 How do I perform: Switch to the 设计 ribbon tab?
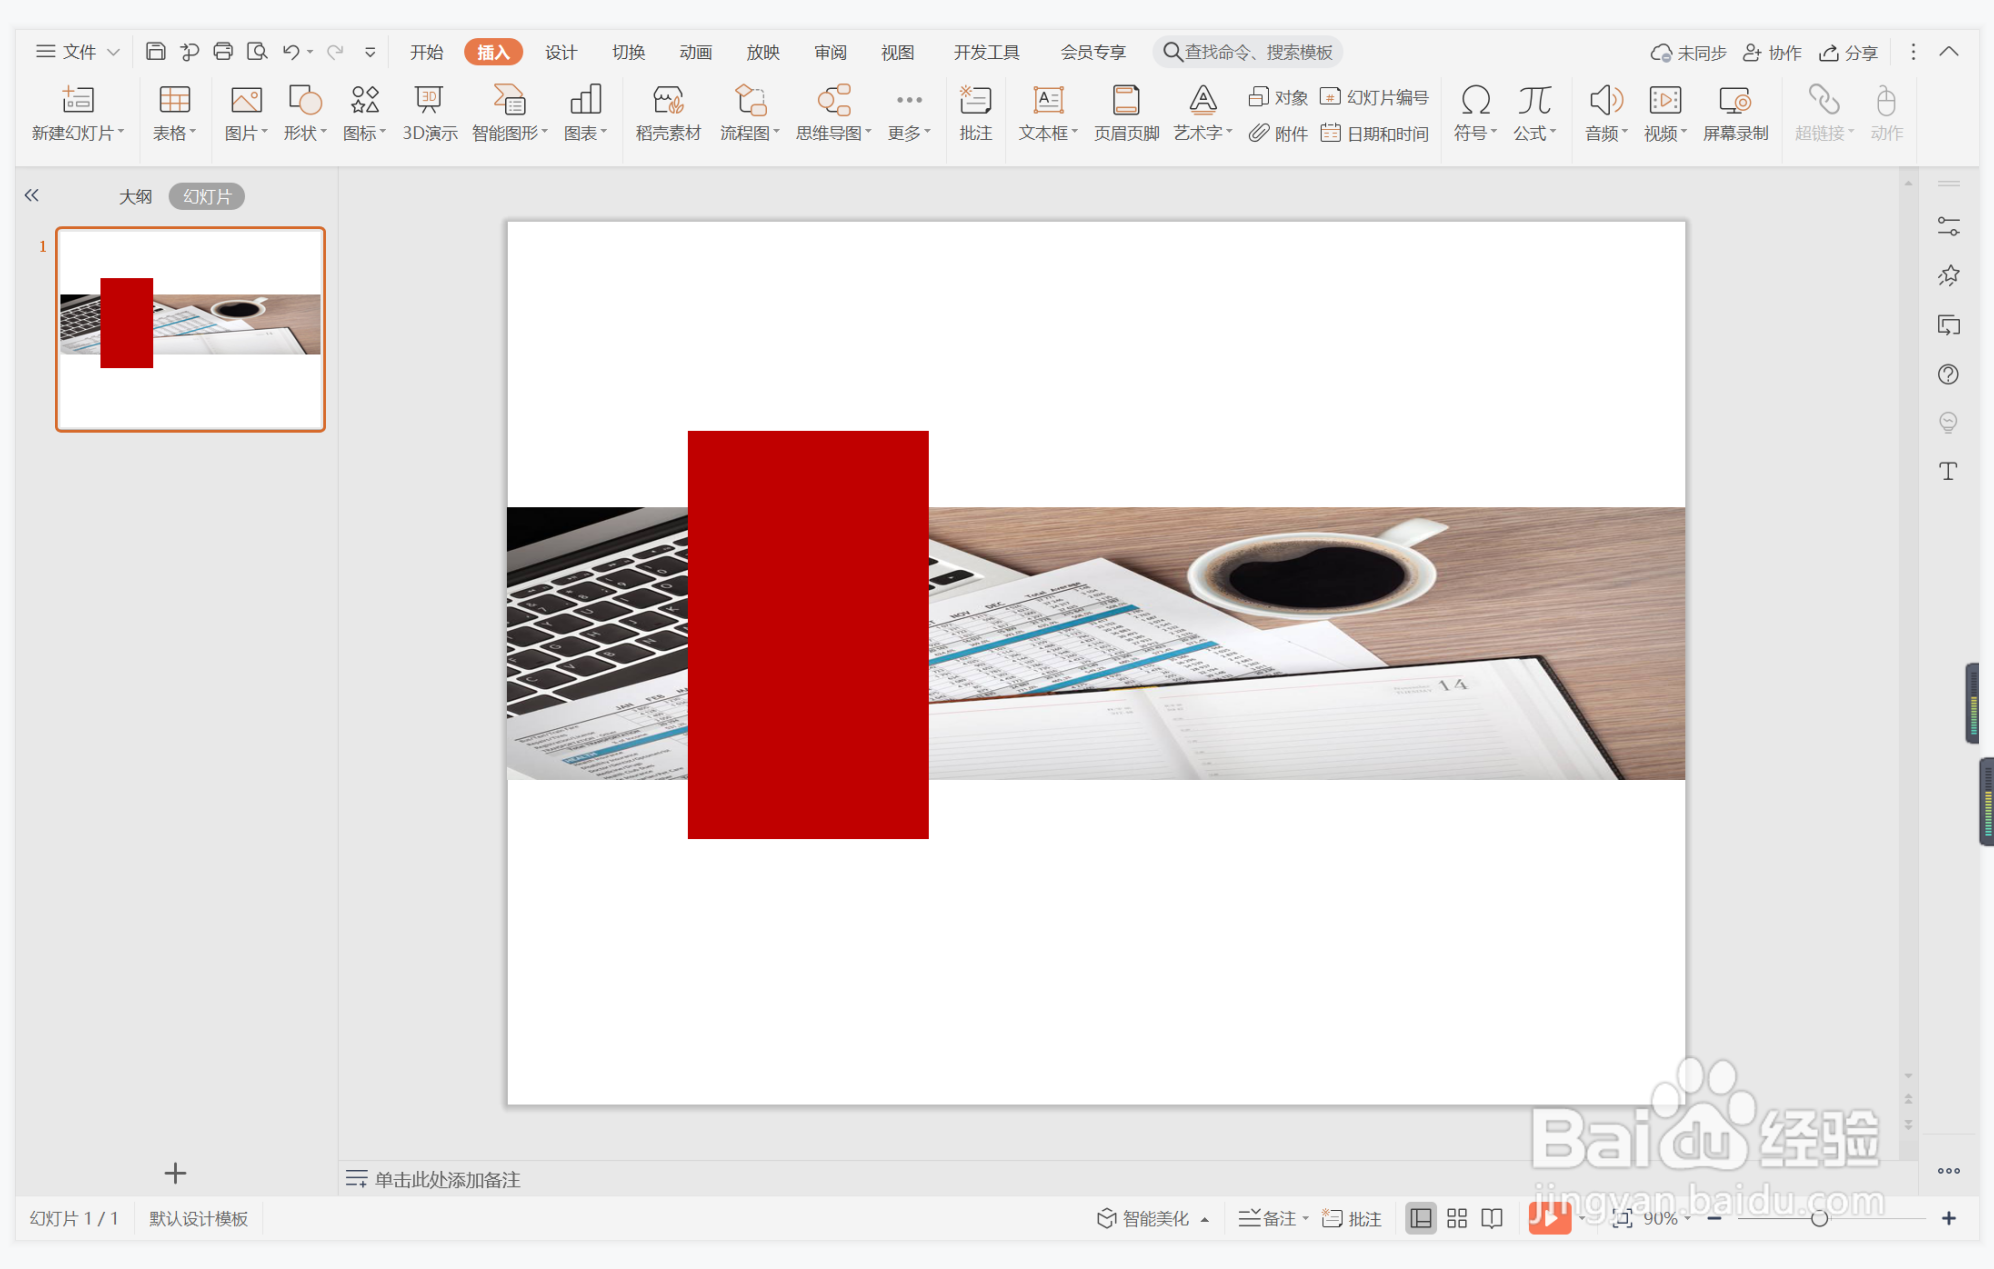560,52
